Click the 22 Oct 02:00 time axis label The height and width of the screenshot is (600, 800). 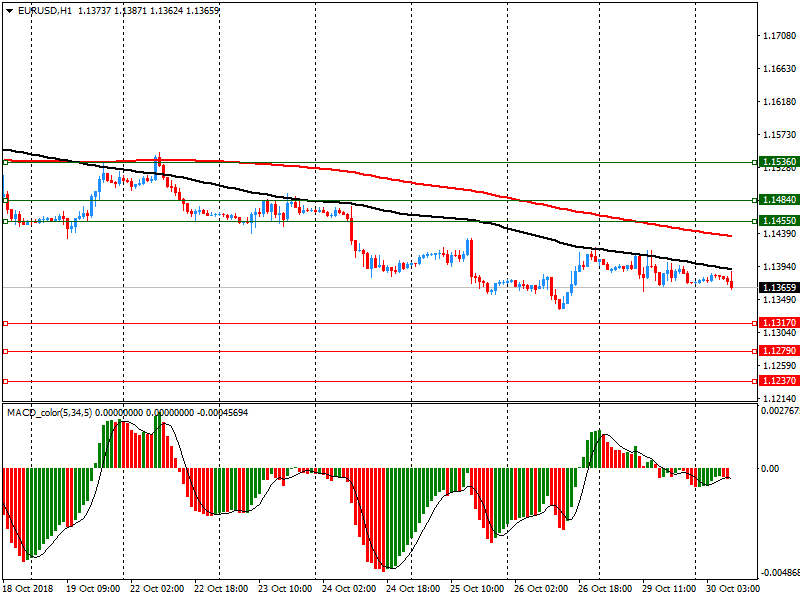pos(154,590)
